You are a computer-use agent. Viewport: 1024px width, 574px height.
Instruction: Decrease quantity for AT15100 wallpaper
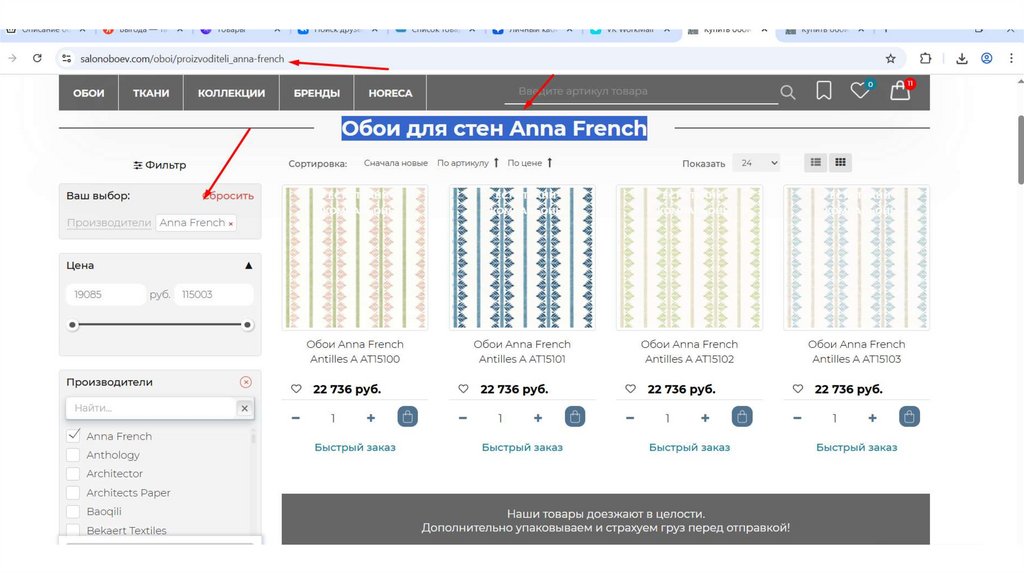[296, 418]
